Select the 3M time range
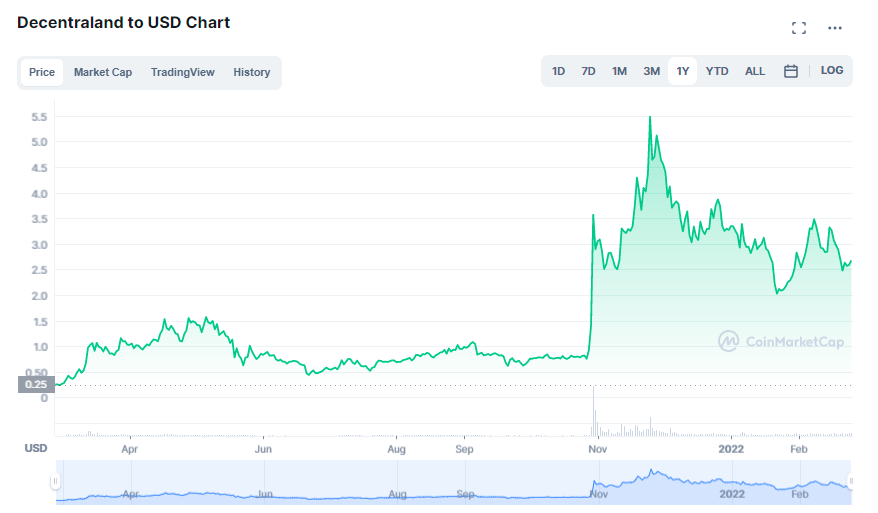Screen dimensions: 878x513 (651, 71)
